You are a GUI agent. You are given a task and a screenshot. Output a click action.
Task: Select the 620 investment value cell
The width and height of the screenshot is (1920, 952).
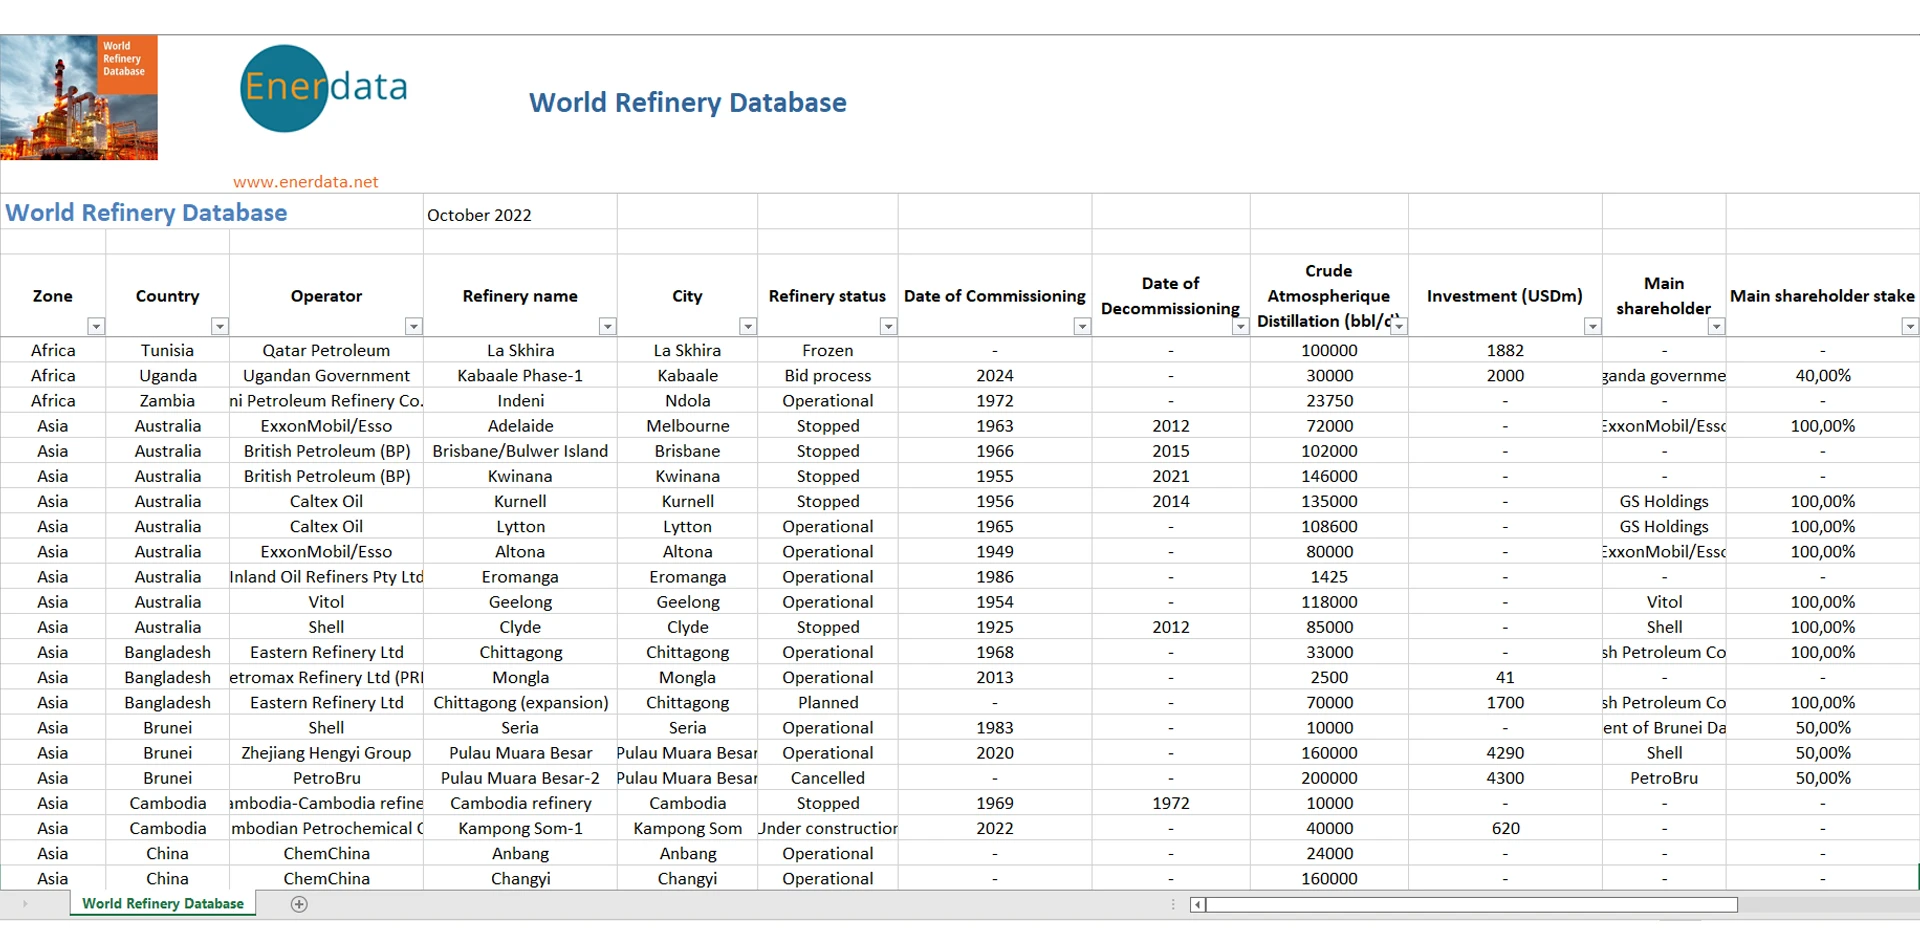point(1505,828)
